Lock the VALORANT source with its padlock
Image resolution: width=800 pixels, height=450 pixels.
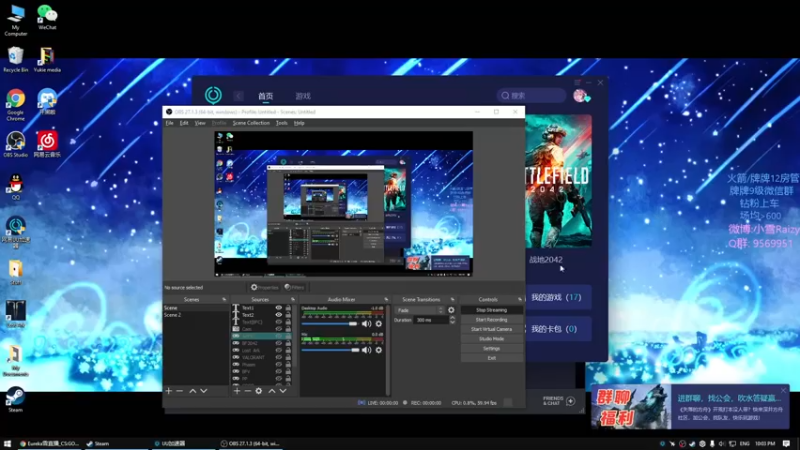tap(288, 358)
